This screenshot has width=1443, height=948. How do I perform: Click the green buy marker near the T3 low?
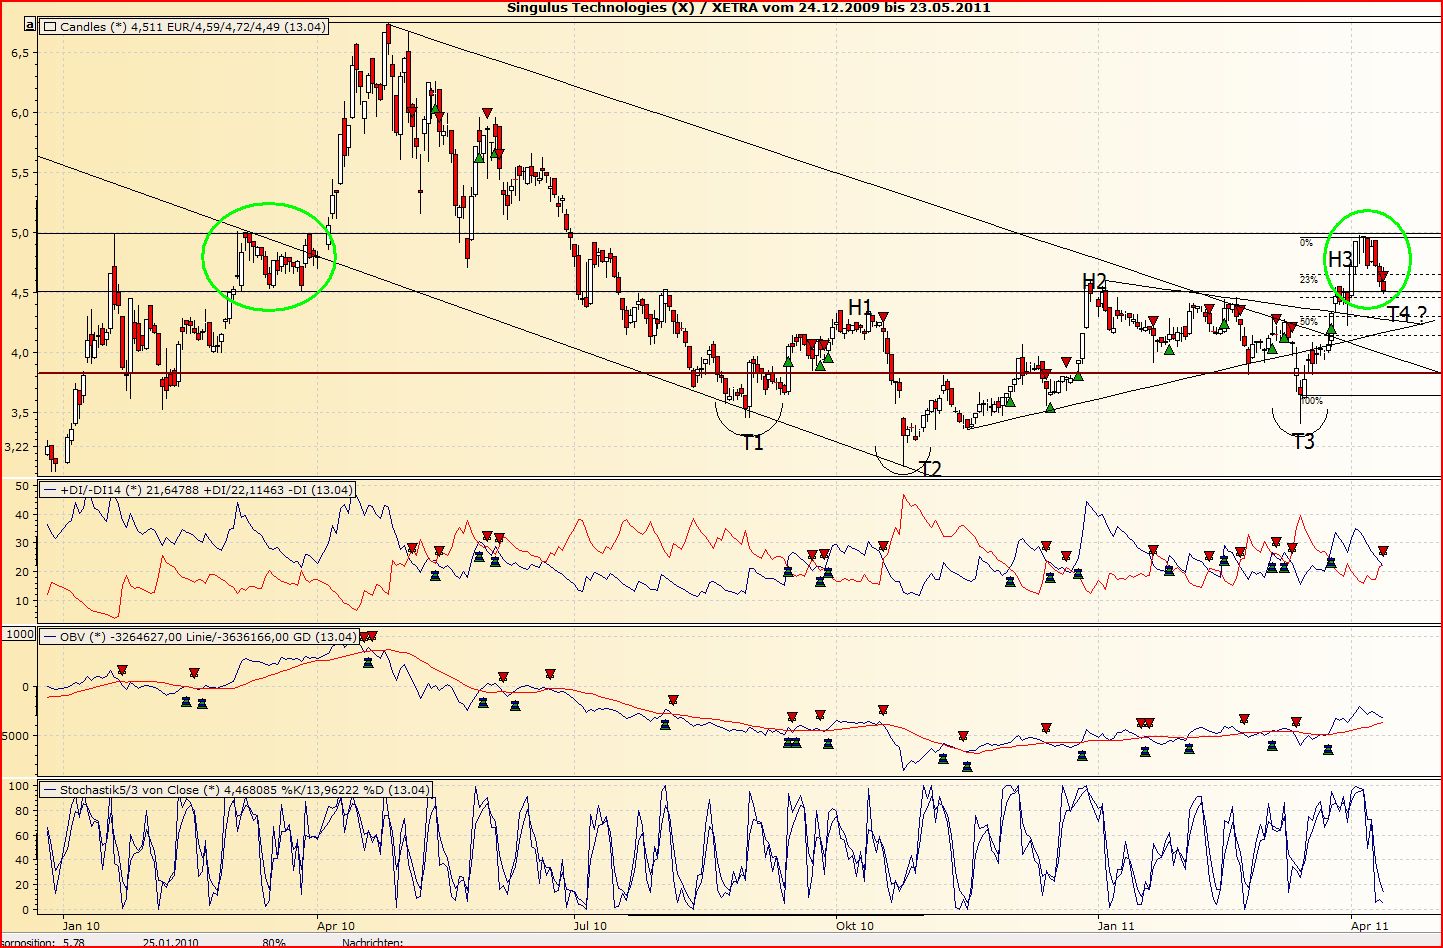1331,329
